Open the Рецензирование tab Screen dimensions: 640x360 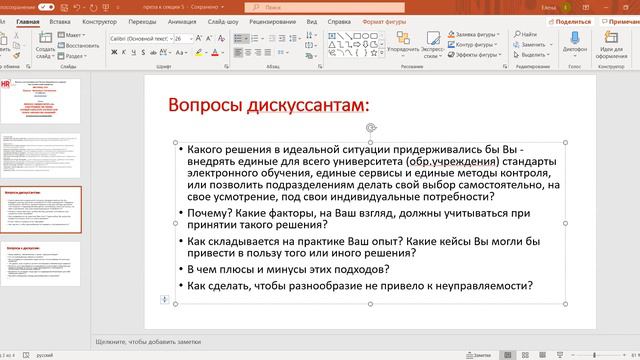point(272,22)
